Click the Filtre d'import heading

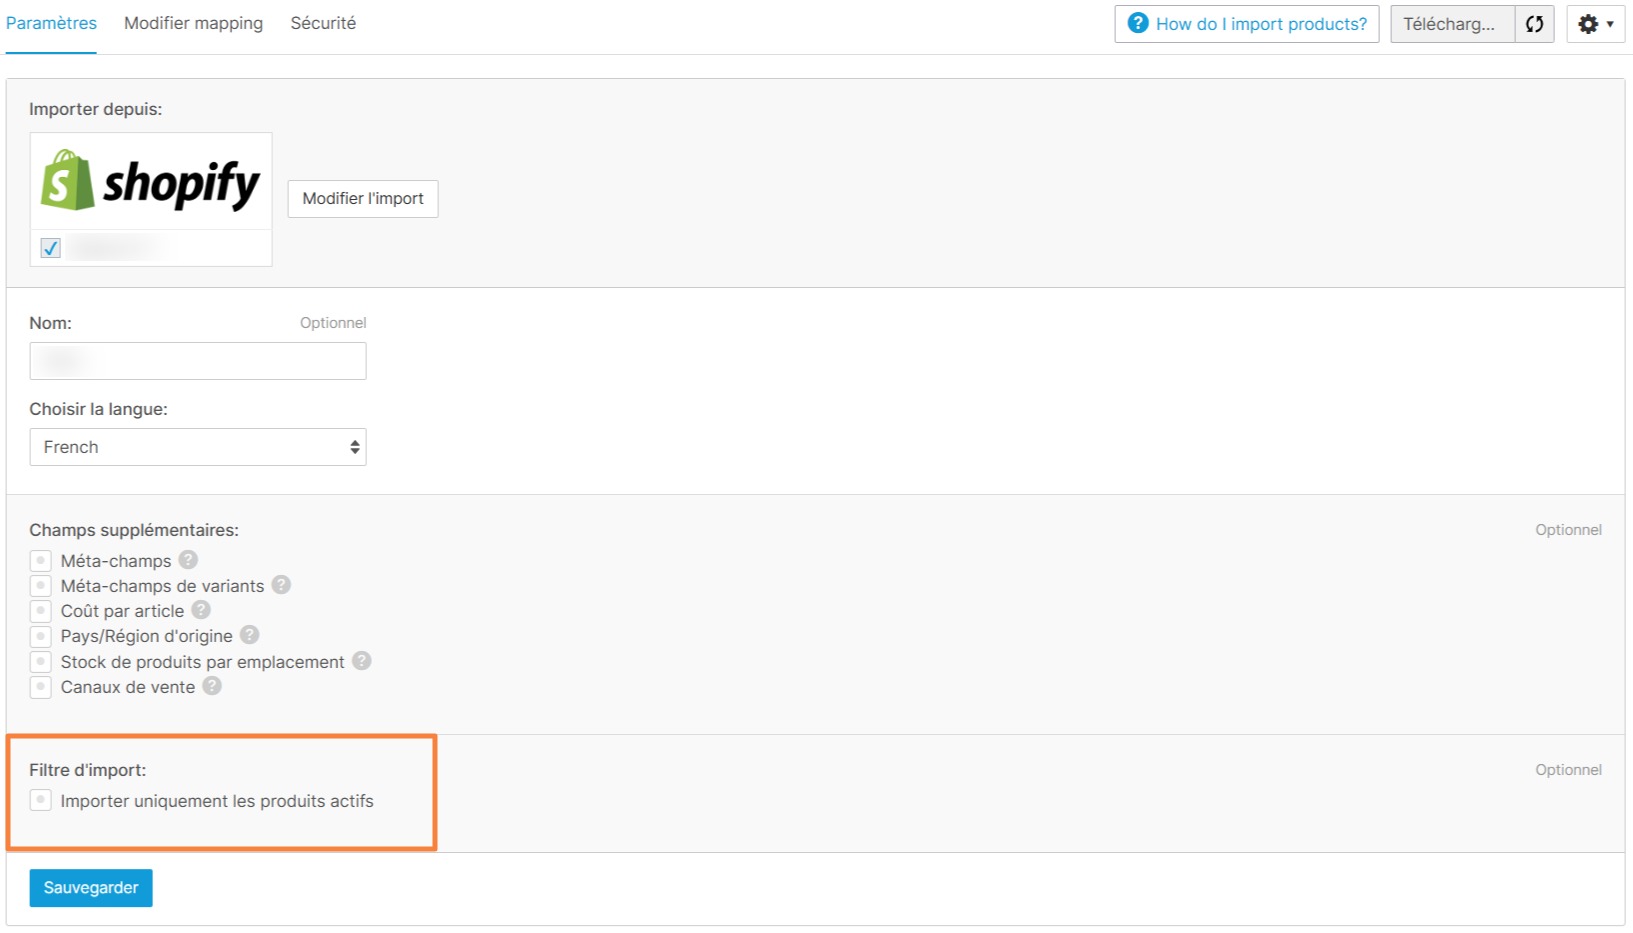(88, 770)
